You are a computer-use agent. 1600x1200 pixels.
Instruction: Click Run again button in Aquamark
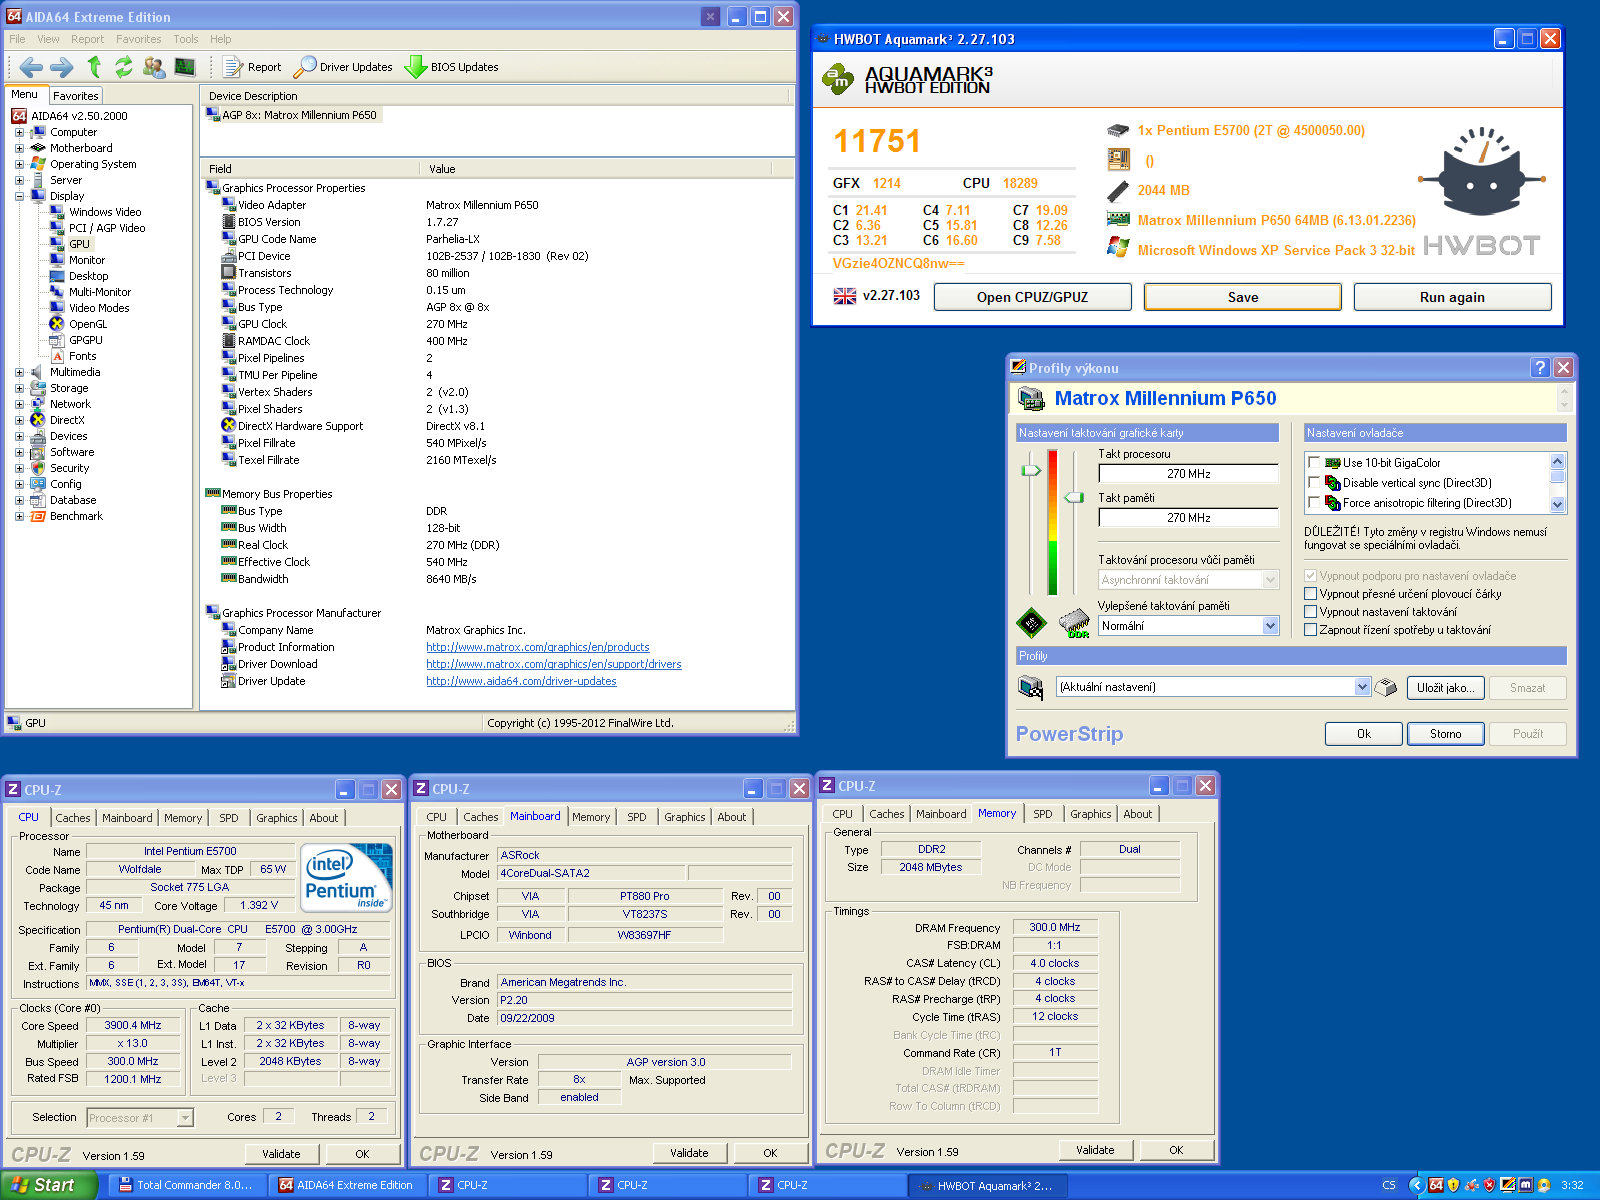click(1452, 297)
